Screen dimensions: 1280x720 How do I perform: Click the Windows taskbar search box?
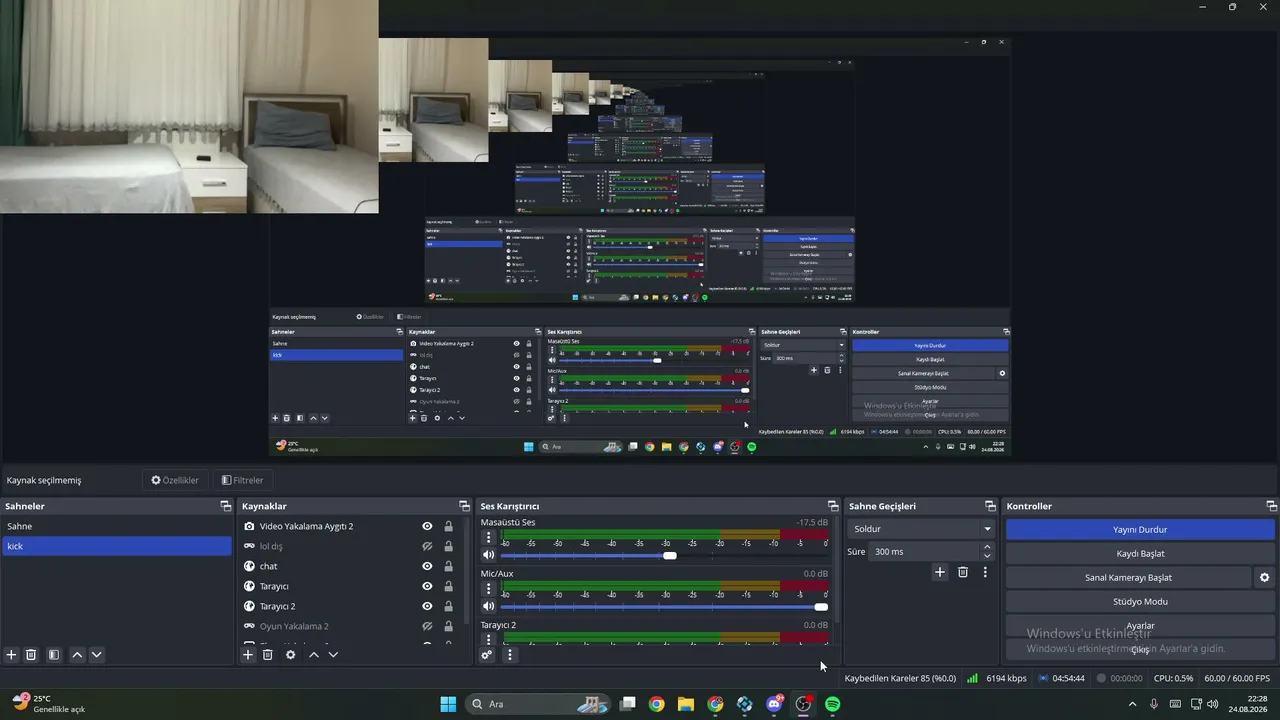pyautogui.click(x=540, y=704)
